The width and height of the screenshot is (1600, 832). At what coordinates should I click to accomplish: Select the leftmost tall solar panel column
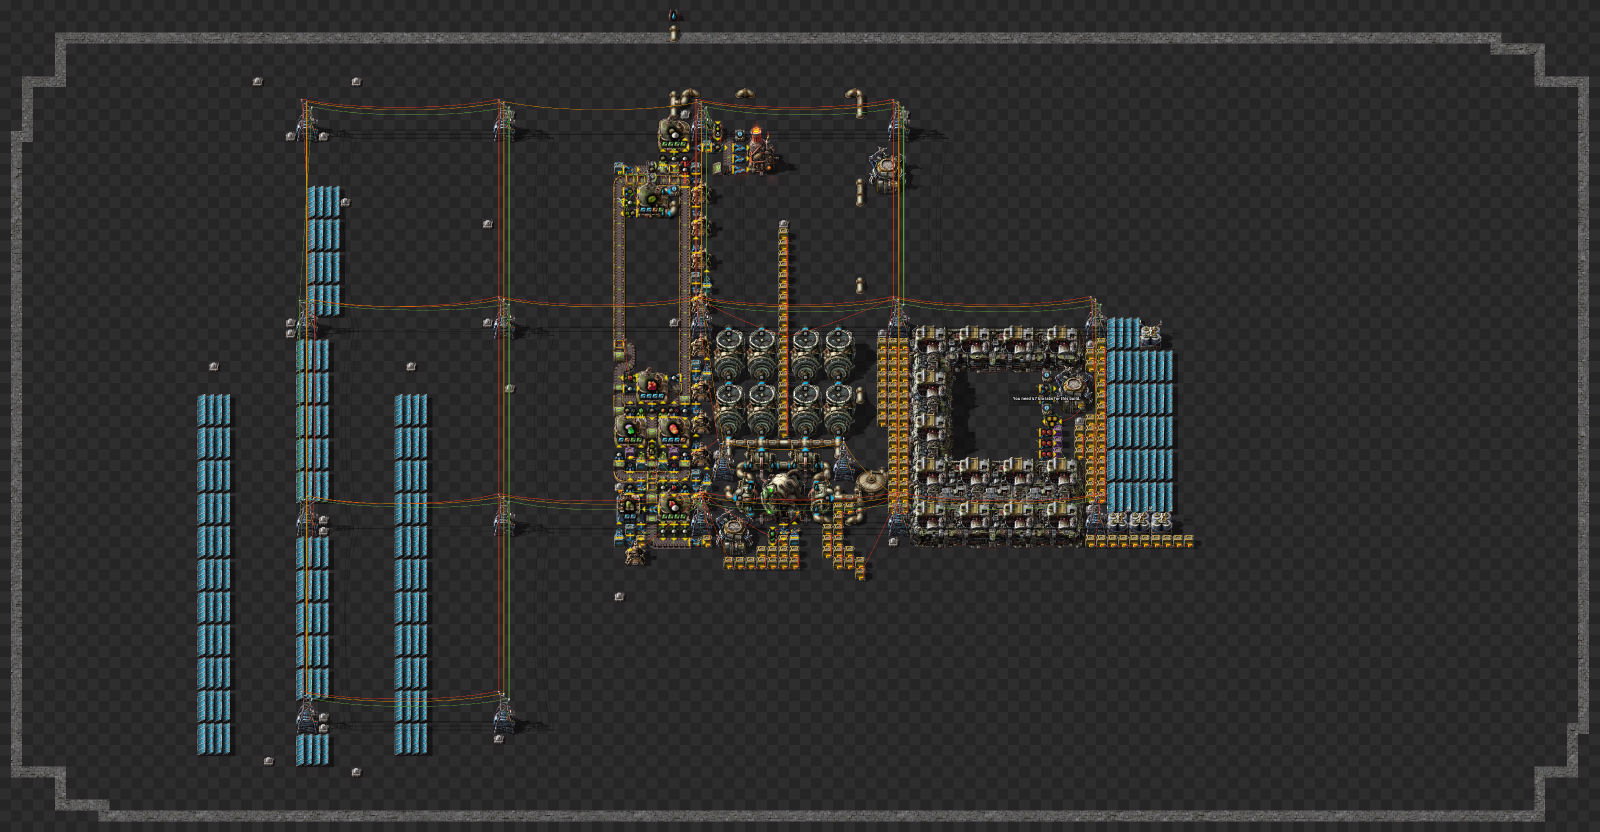[214, 573]
